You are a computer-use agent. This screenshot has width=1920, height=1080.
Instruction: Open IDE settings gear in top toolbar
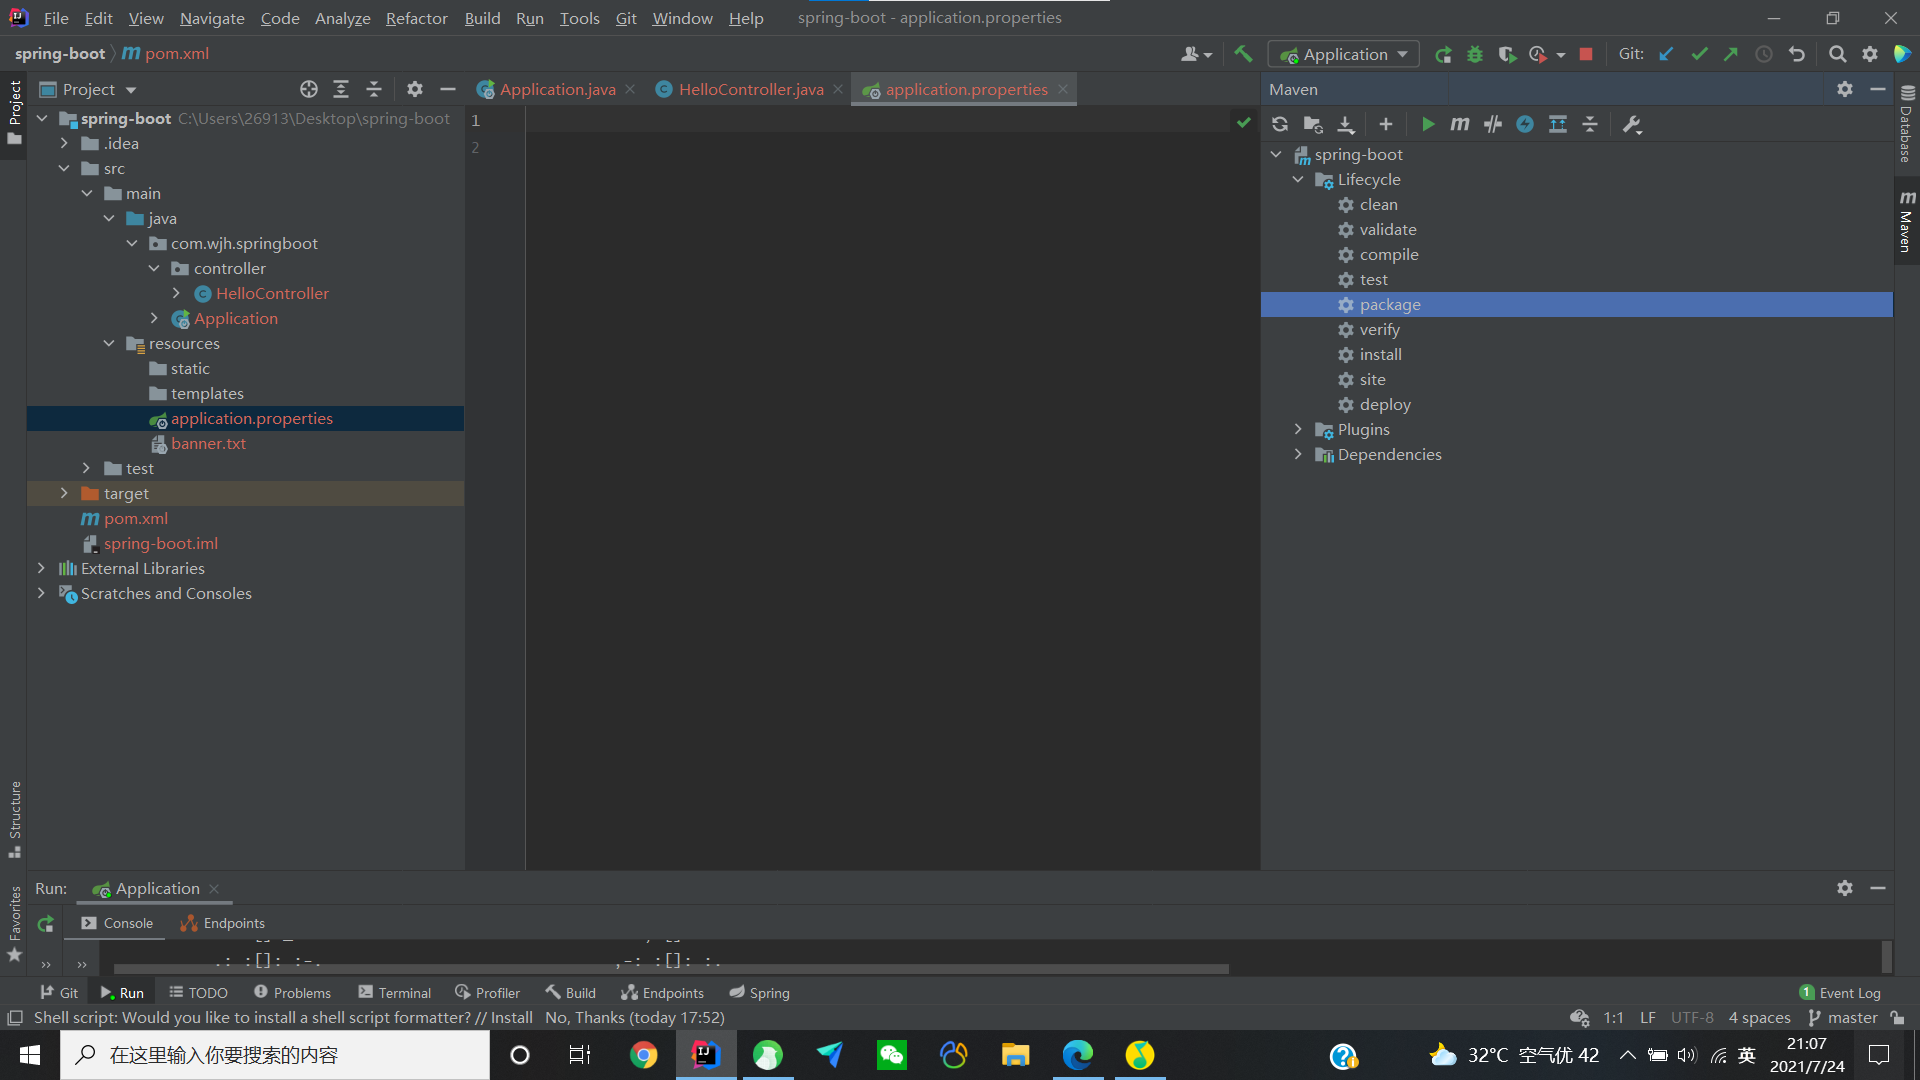[x=1870, y=54]
